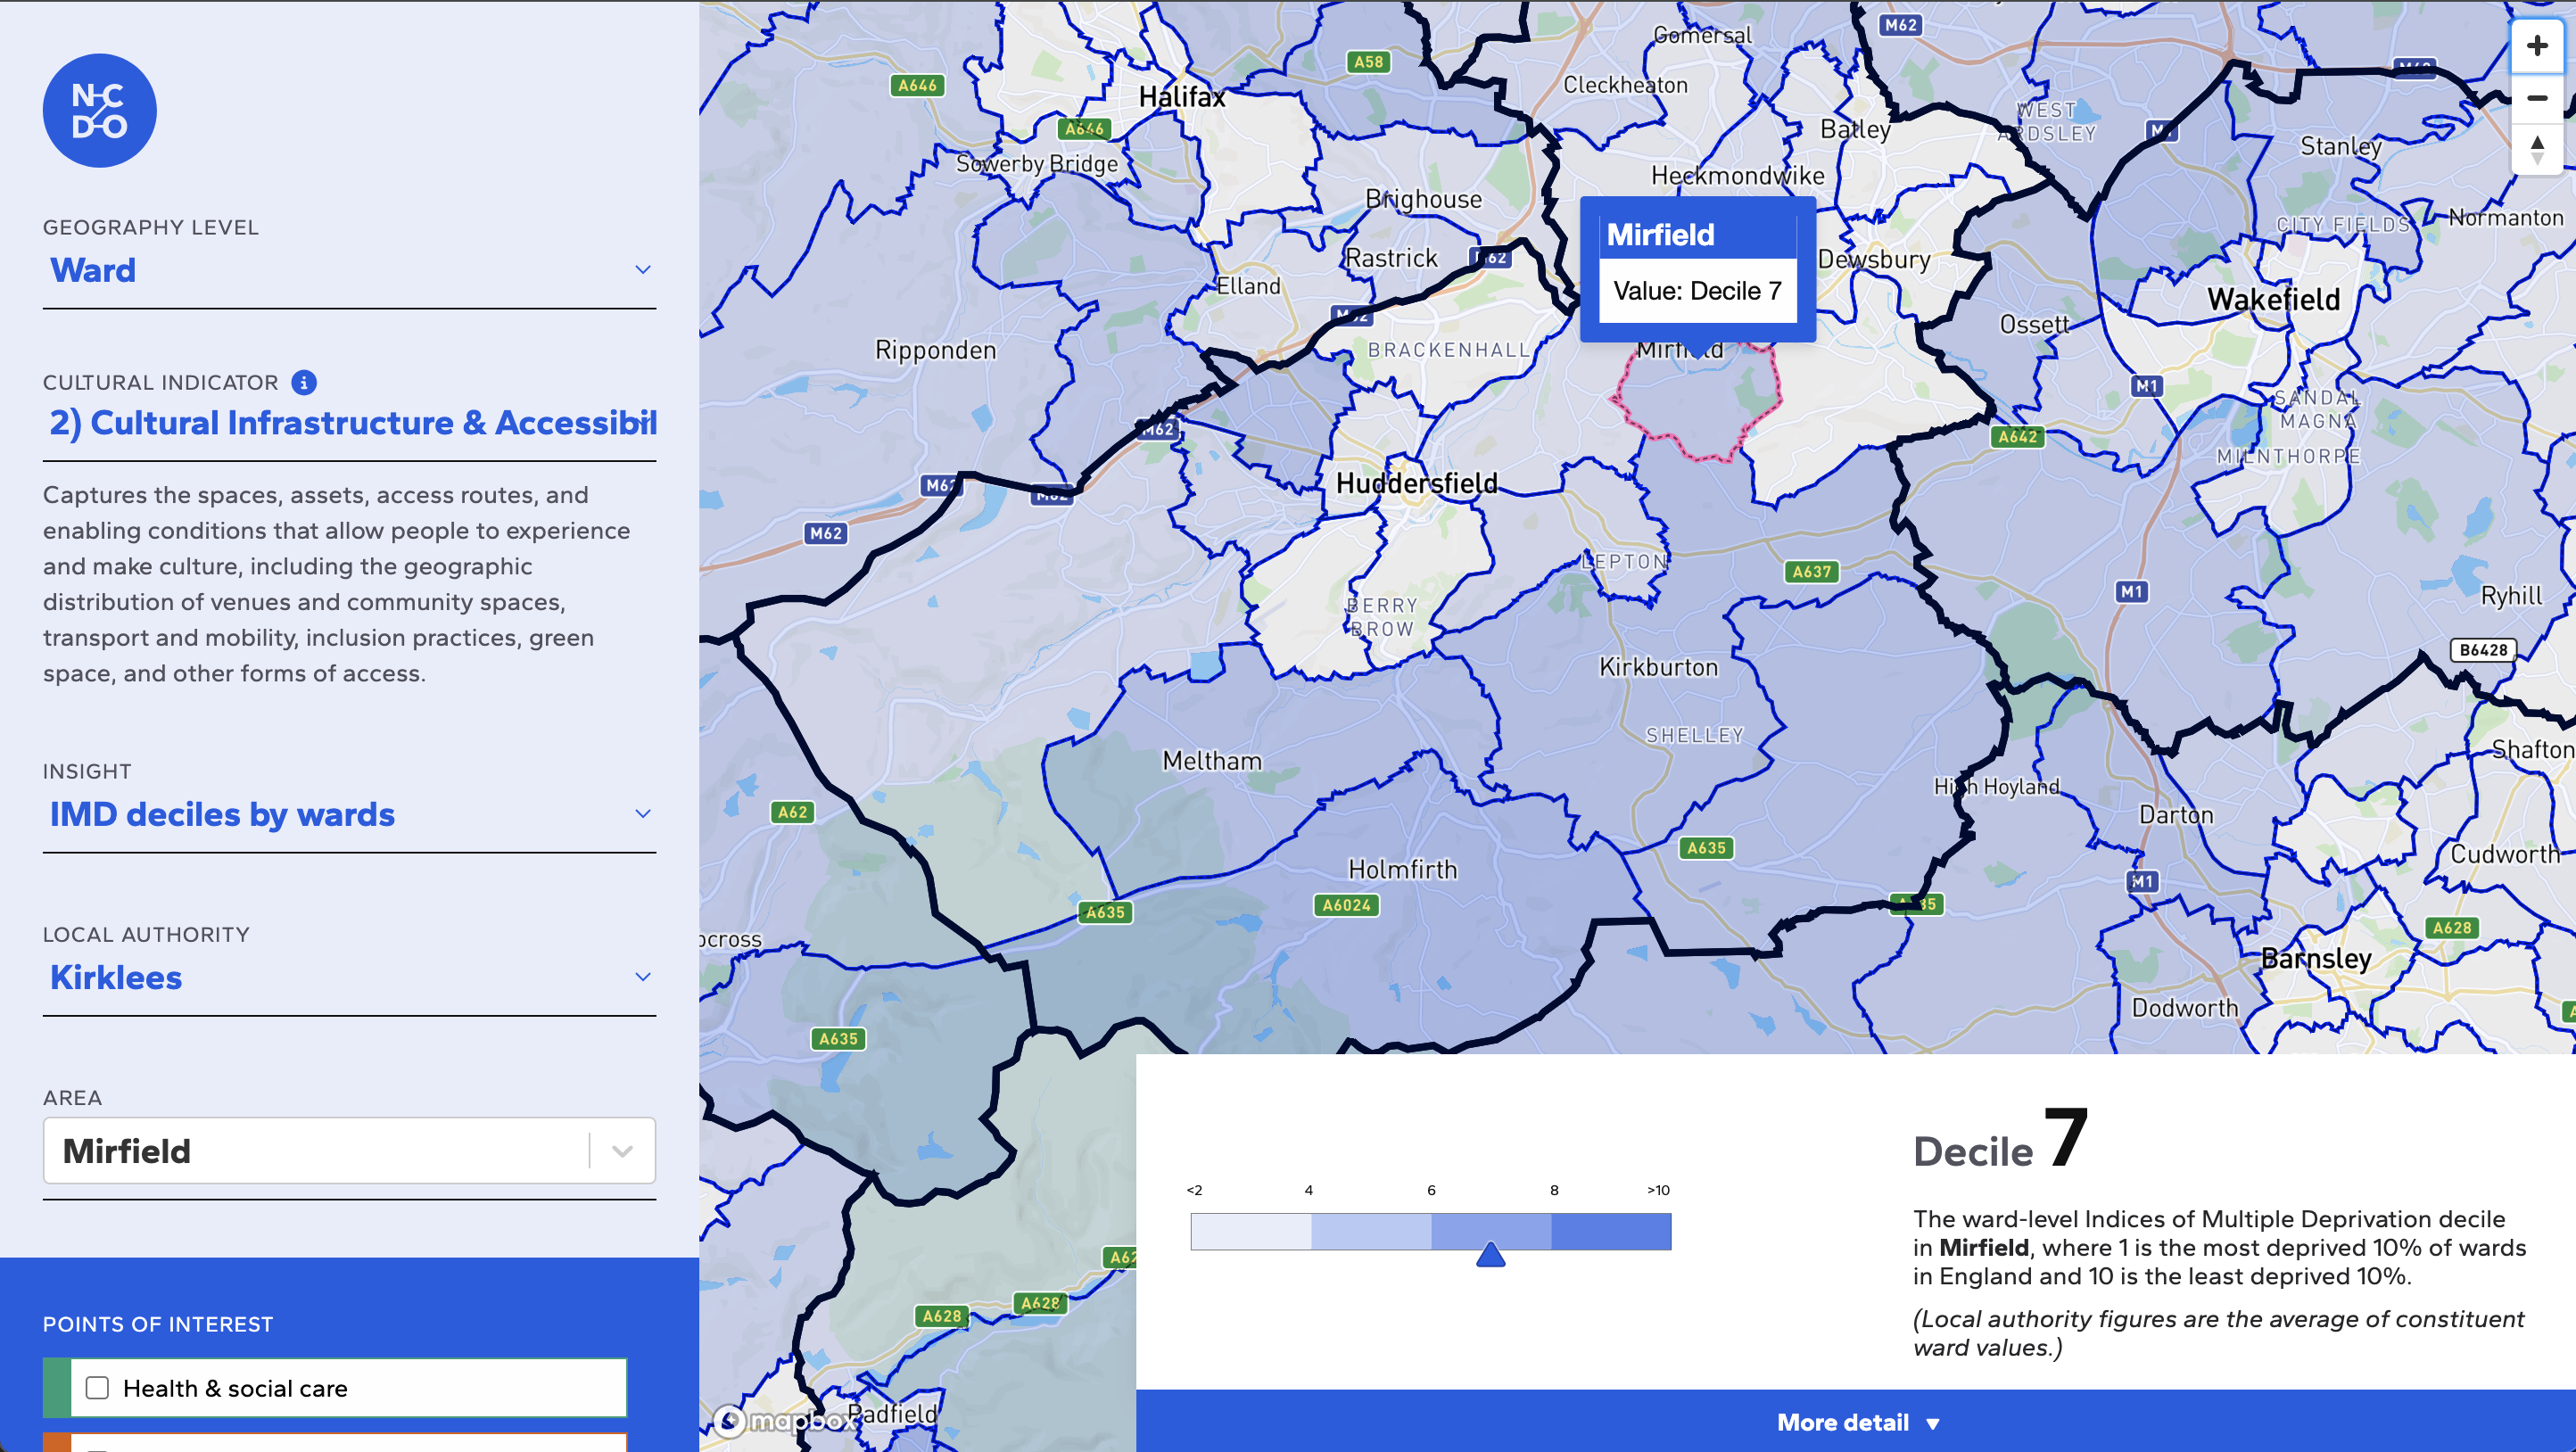Expand the Area combo box arrow
Viewport: 2576px width, 1452px height.
(623, 1151)
